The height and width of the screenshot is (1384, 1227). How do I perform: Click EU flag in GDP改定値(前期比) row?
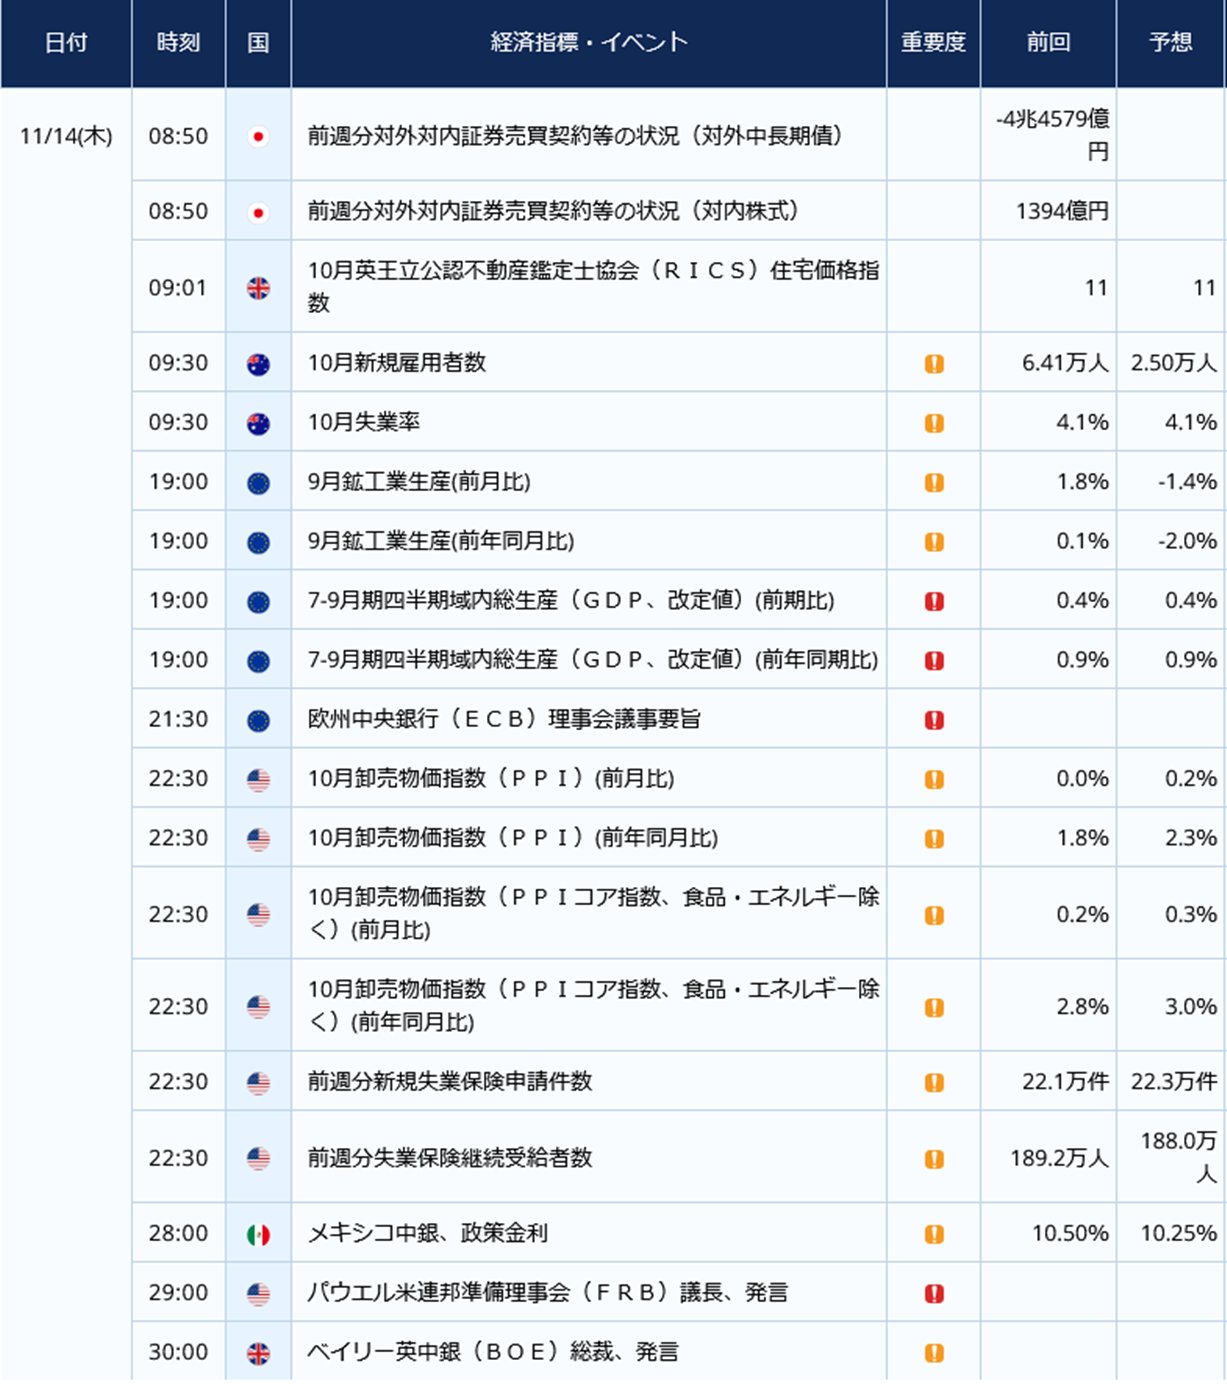[258, 601]
